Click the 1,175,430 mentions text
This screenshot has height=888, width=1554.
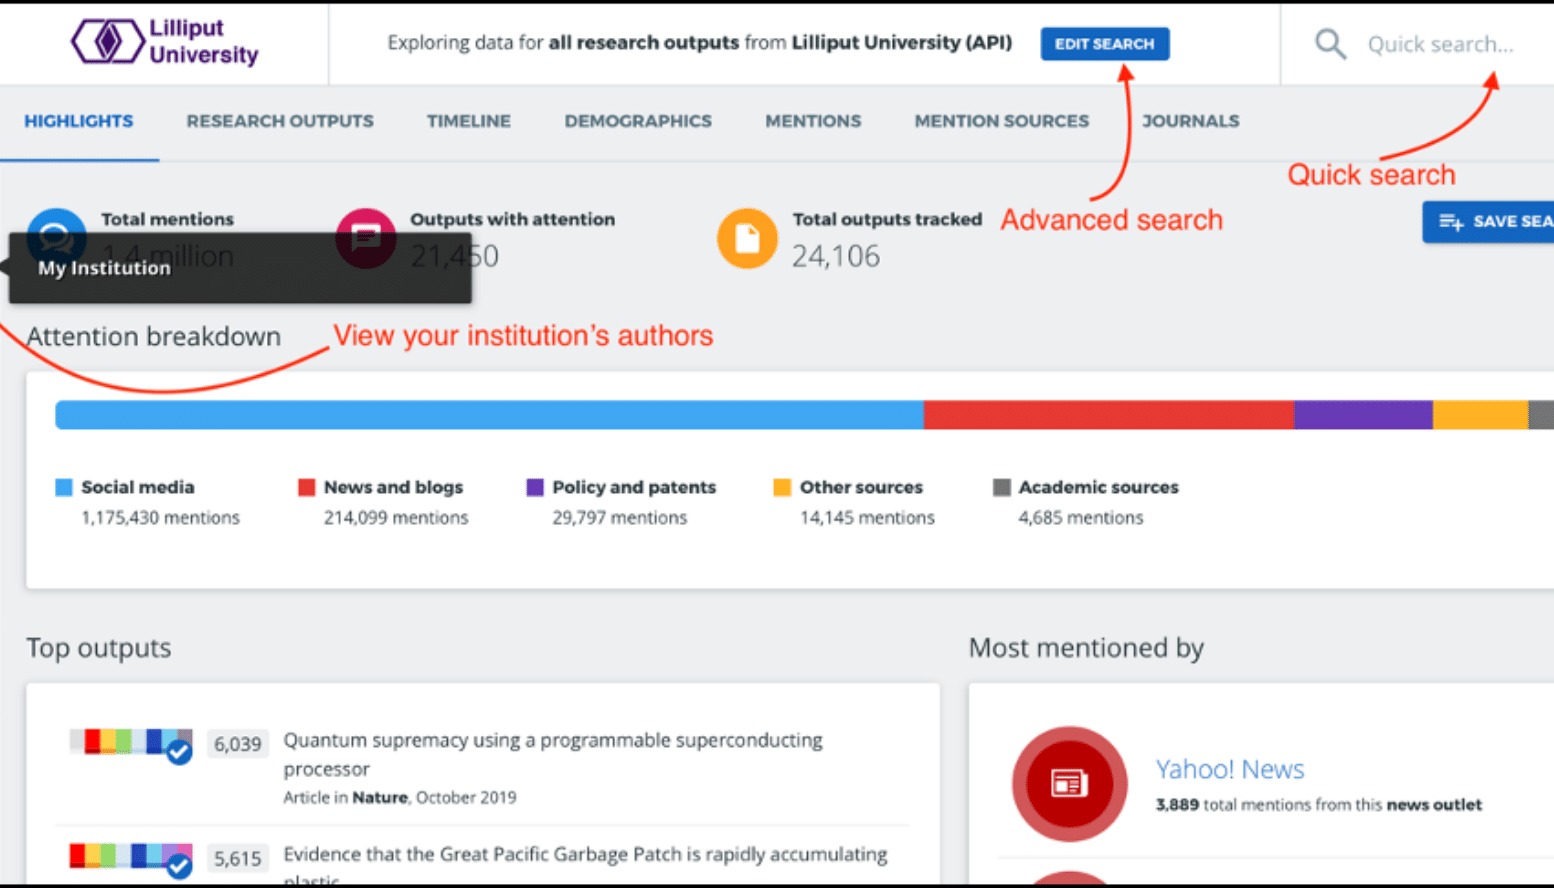160,517
